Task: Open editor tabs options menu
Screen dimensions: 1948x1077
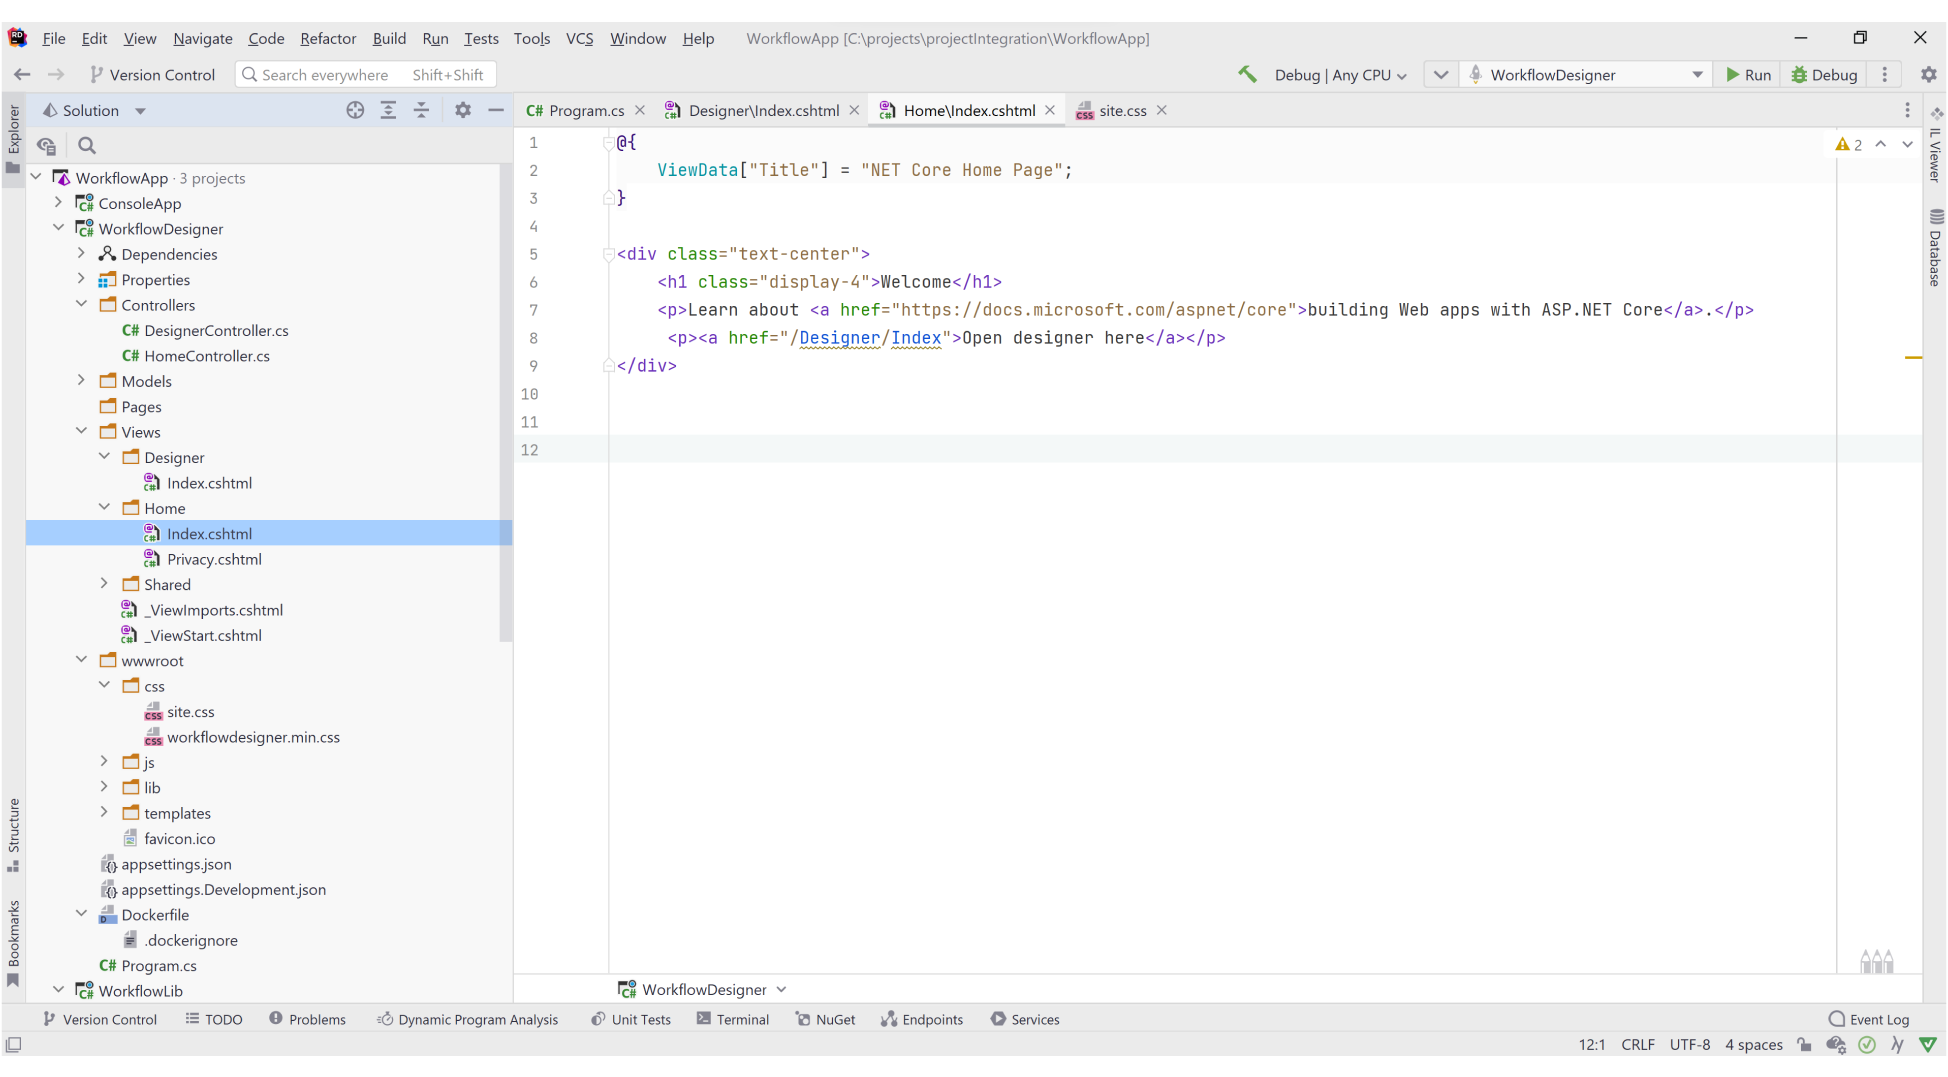Action: point(1907,111)
